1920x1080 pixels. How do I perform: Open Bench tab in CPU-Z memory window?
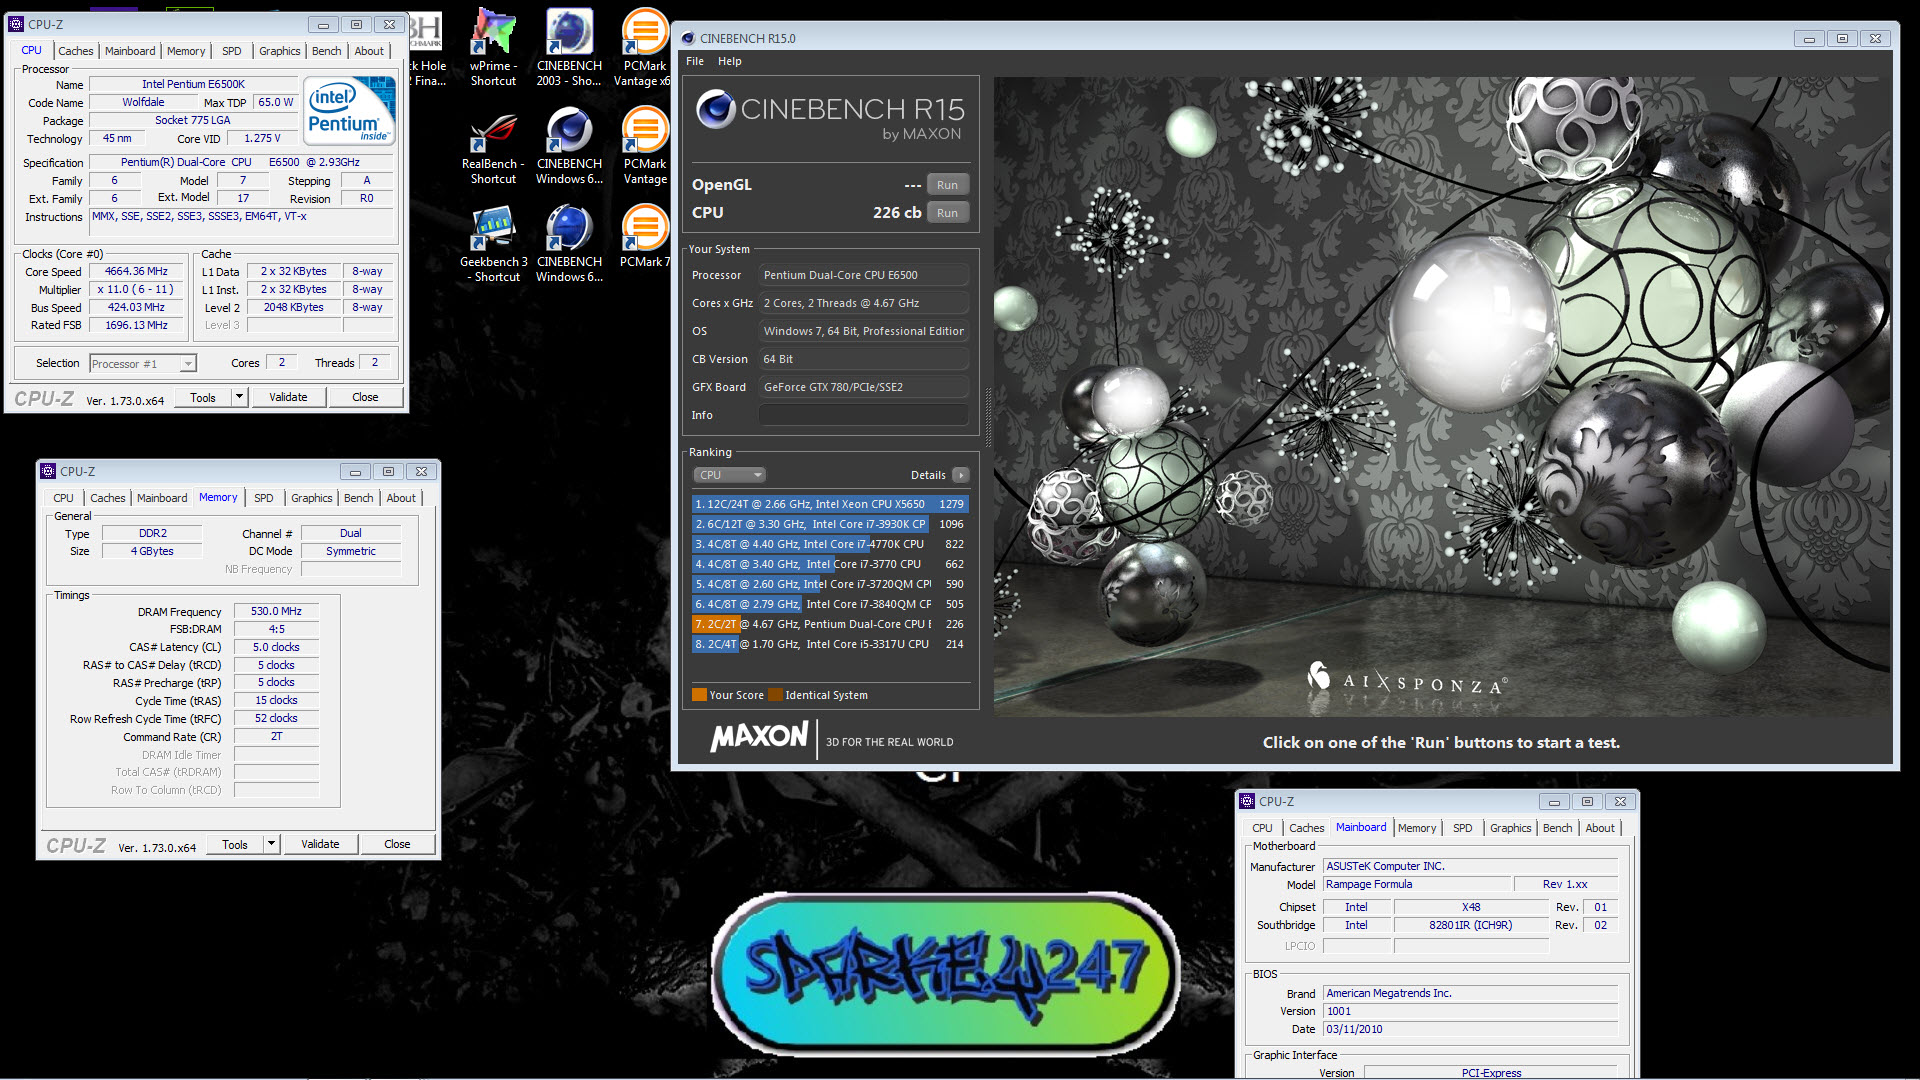358,498
